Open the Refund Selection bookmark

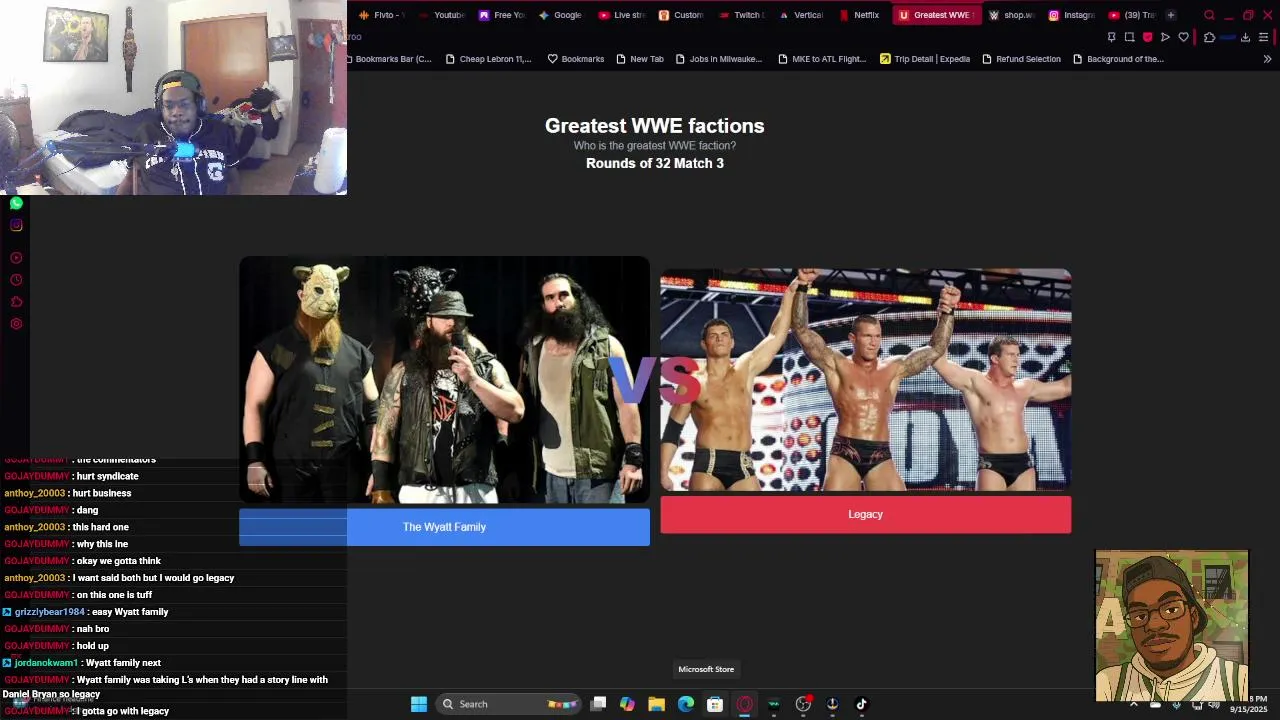[1021, 59]
